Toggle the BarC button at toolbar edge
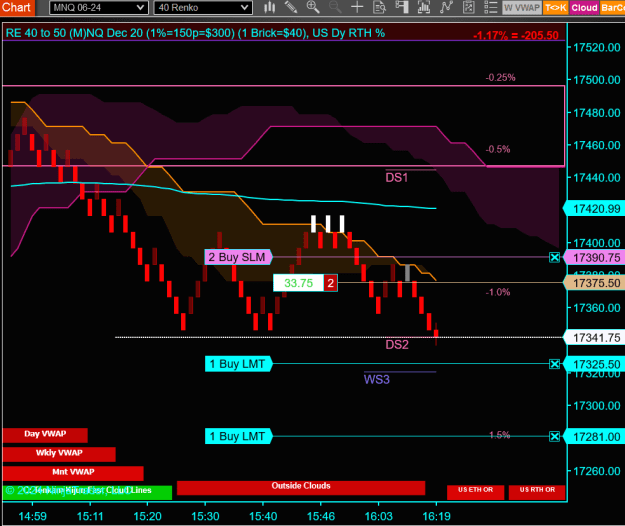Image resolution: width=625 pixels, height=526 pixels. point(612,8)
